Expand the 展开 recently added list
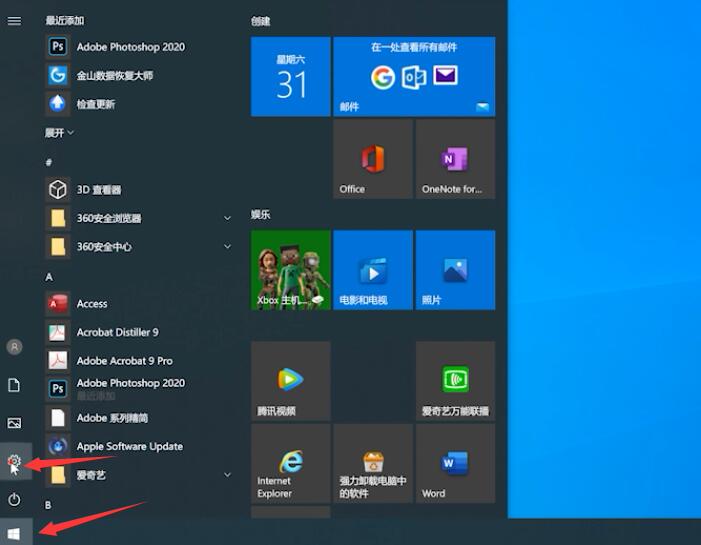This screenshot has width=701, height=545. 59,133
